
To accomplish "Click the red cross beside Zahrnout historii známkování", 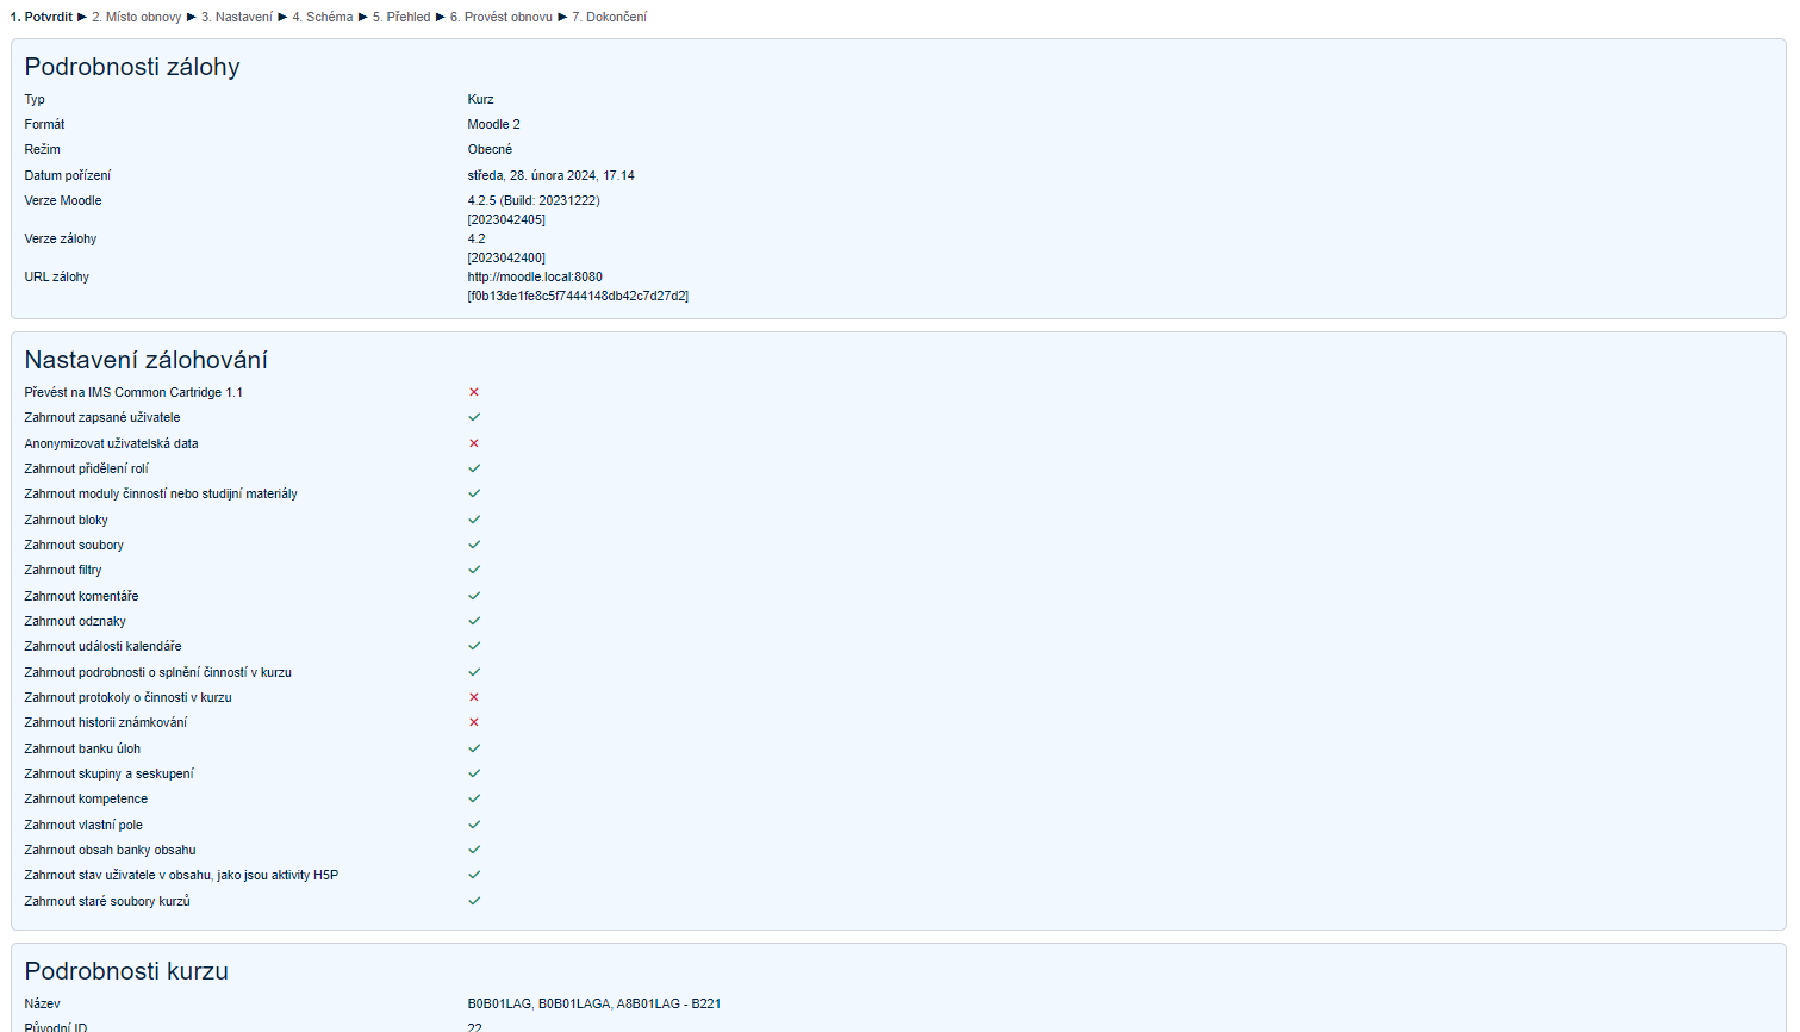I will click(x=474, y=722).
